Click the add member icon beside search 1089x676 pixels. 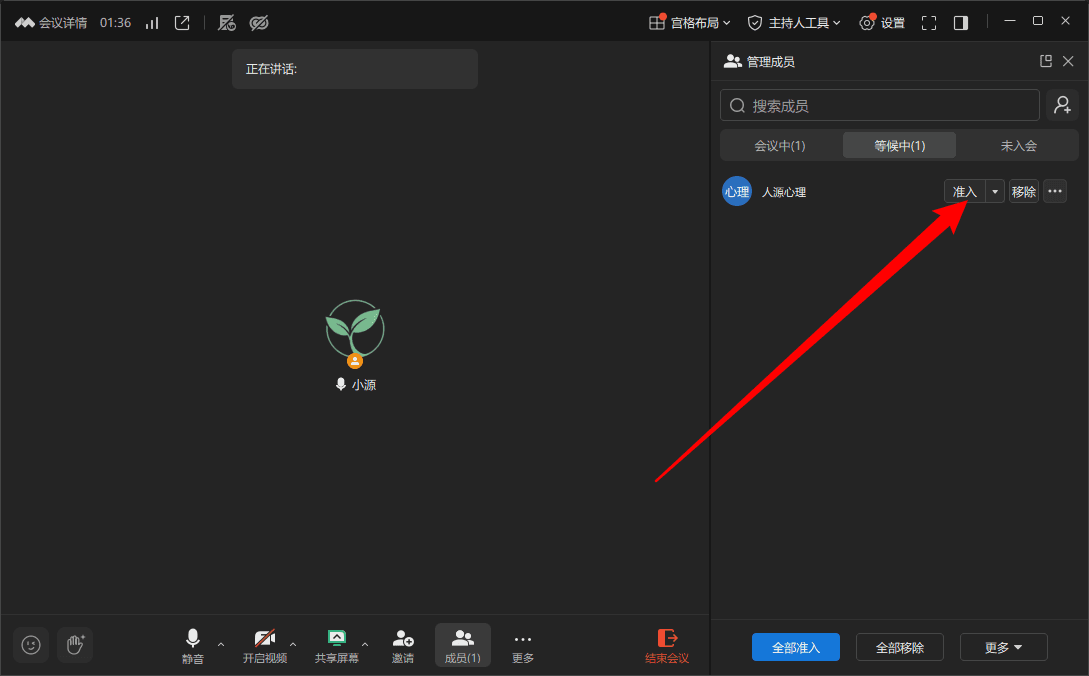tap(1062, 106)
